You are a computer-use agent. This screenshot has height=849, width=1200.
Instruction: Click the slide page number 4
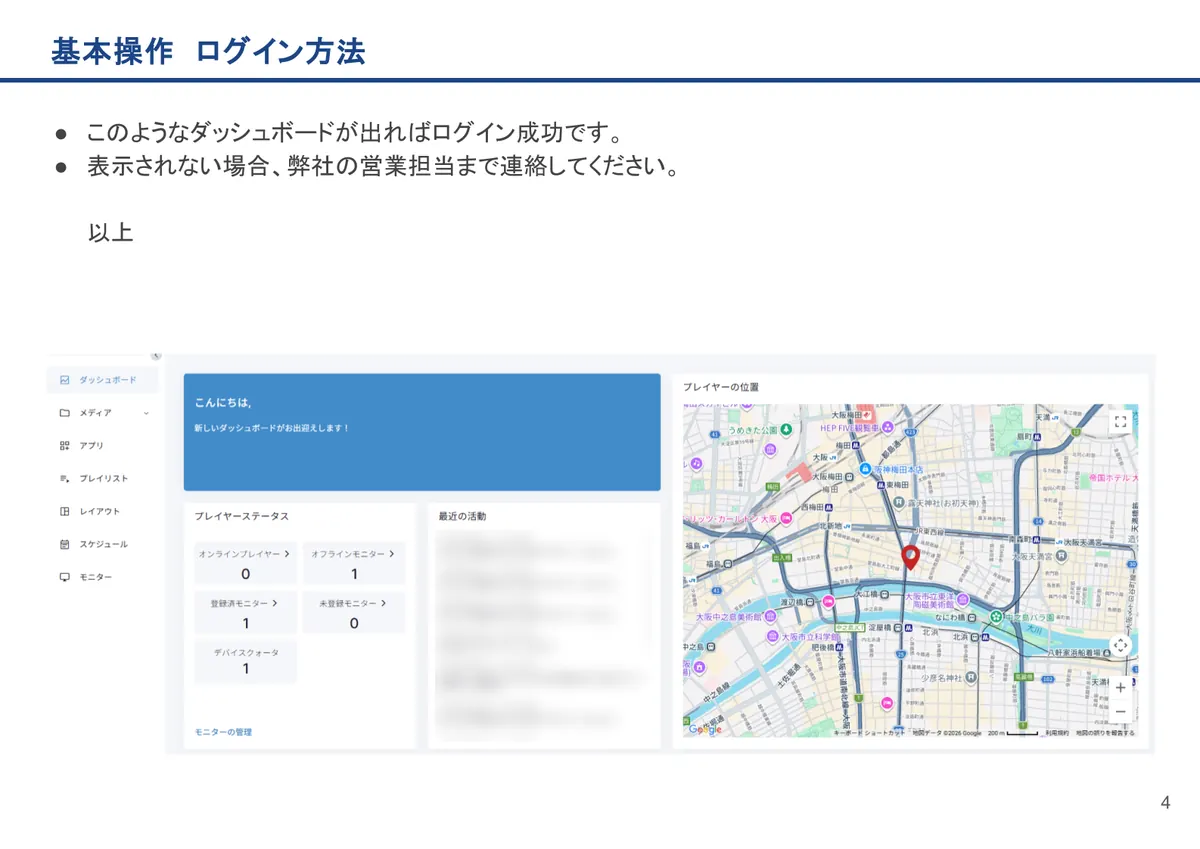pyautogui.click(x=1165, y=802)
